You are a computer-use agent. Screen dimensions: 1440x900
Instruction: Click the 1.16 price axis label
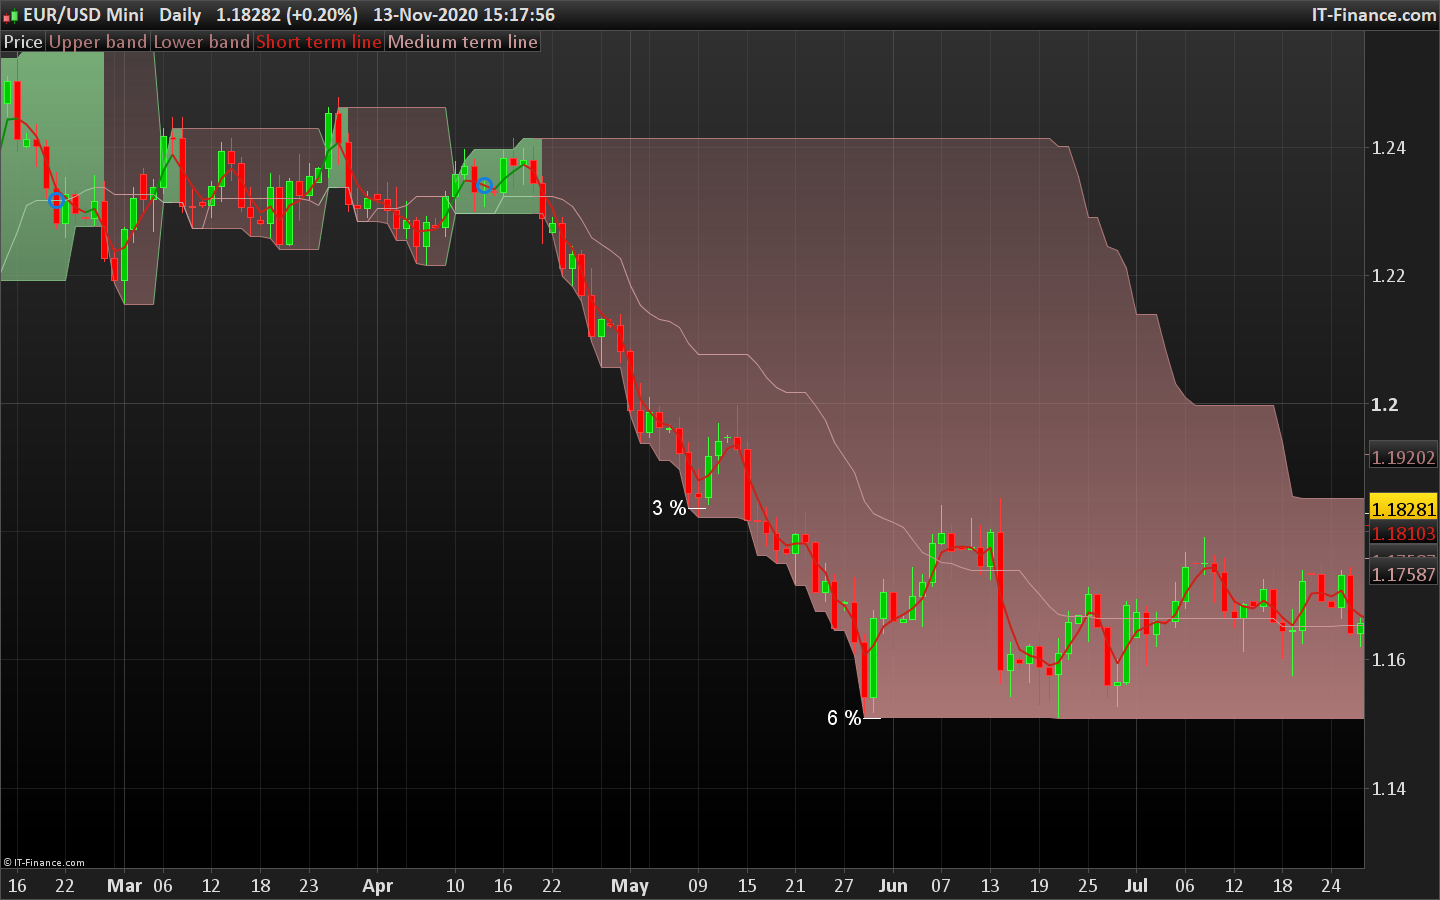[x=1388, y=660]
